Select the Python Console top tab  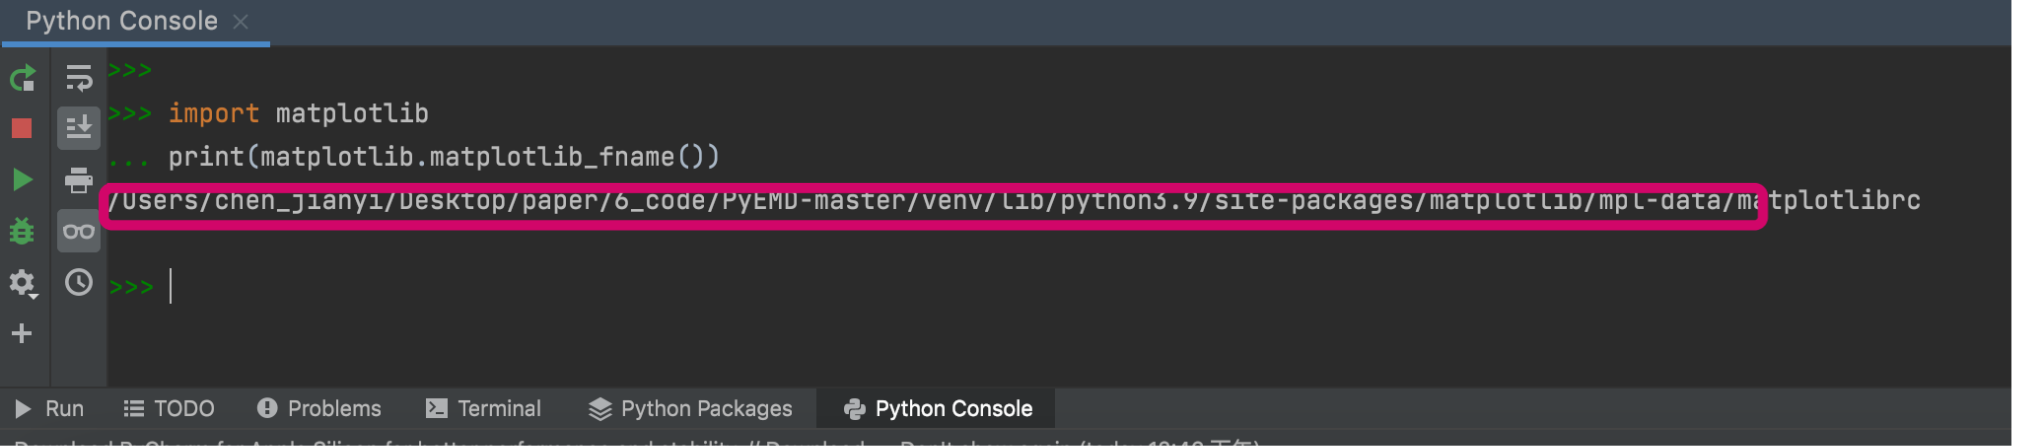122,21
